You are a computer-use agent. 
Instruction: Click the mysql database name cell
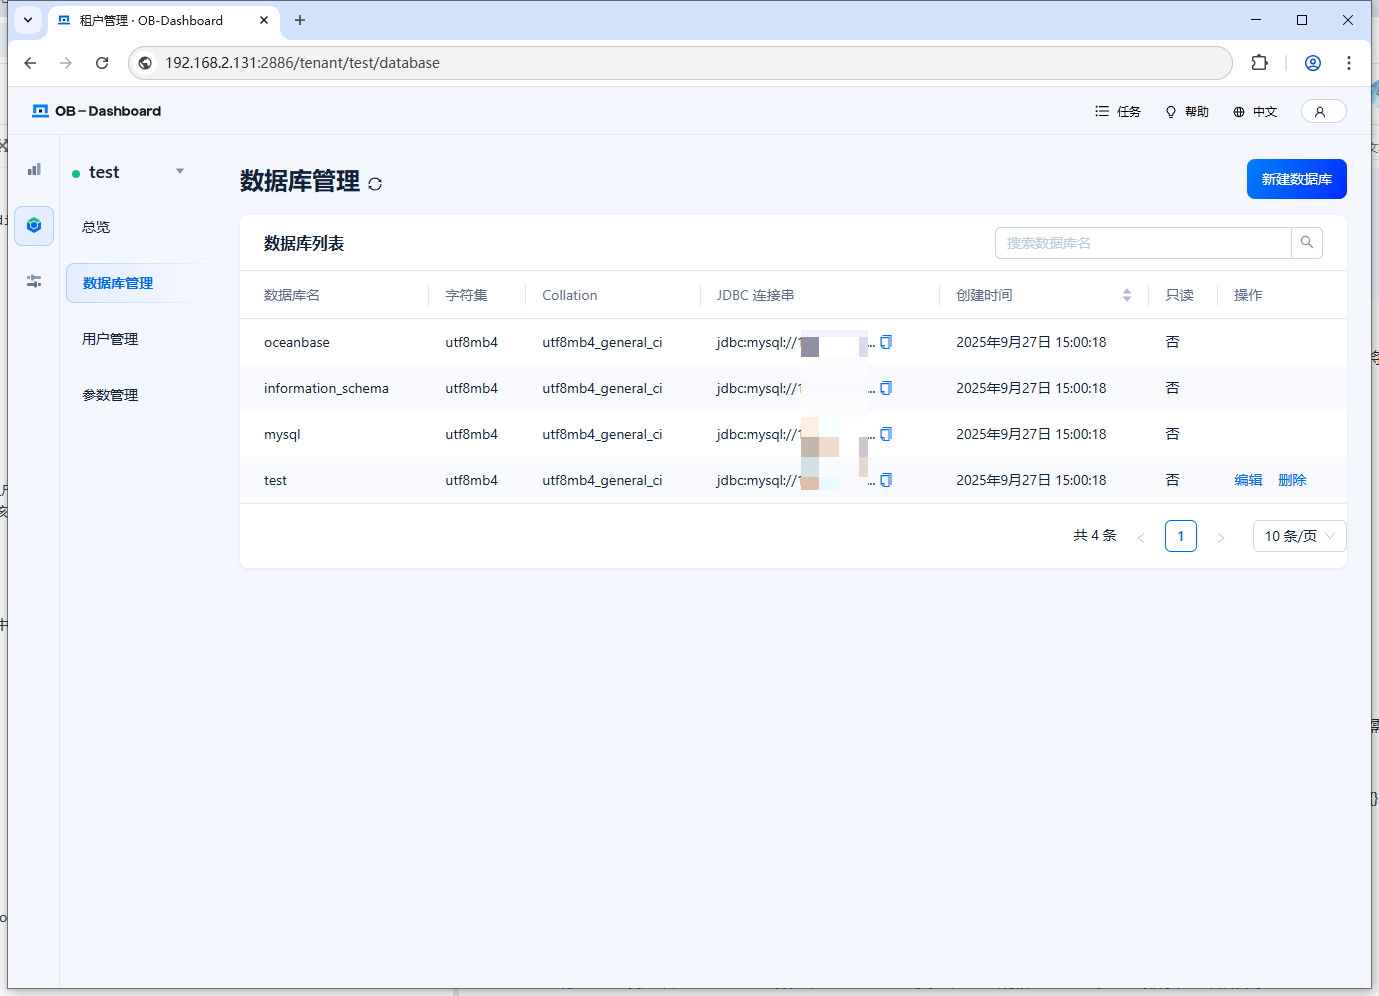[x=282, y=434]
